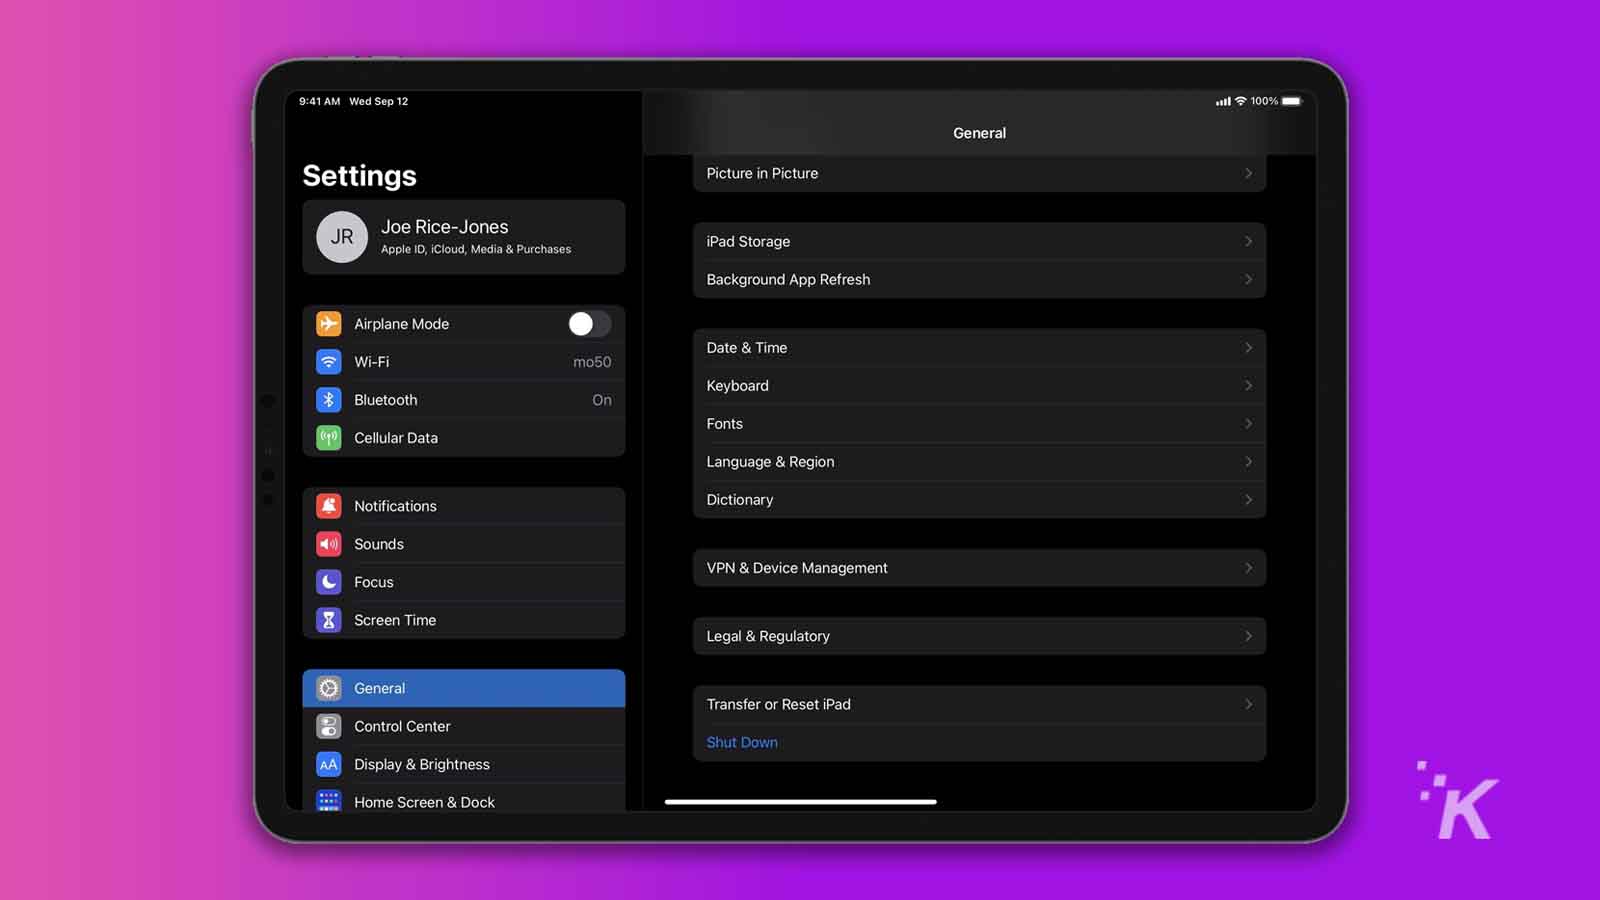Select the Keyboard label

pyautogui.click(x=738, y=386)
